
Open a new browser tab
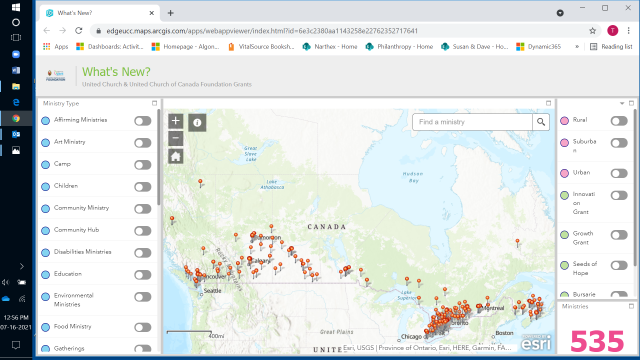[x=171, y=13]
